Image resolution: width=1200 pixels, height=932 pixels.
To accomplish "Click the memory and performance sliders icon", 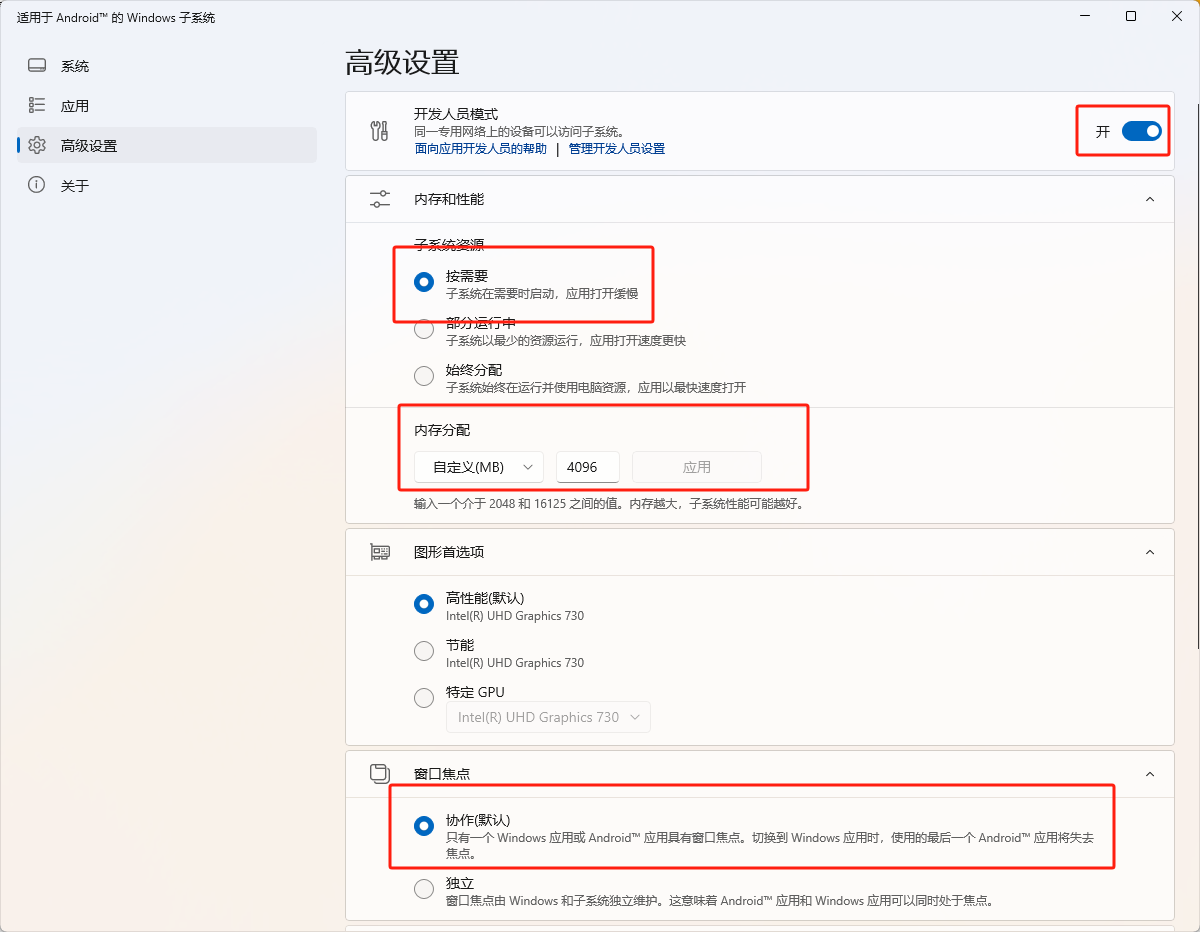I will pyautogui.click(x=380, y=199).
